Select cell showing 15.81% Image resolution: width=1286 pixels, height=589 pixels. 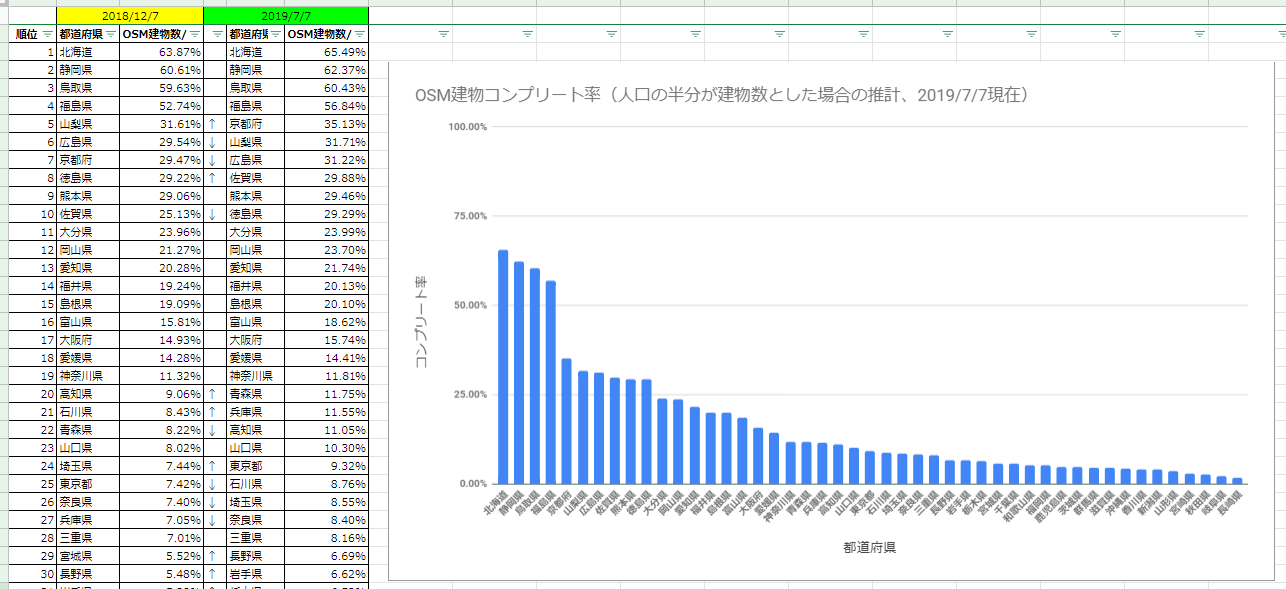click(160, 322)
